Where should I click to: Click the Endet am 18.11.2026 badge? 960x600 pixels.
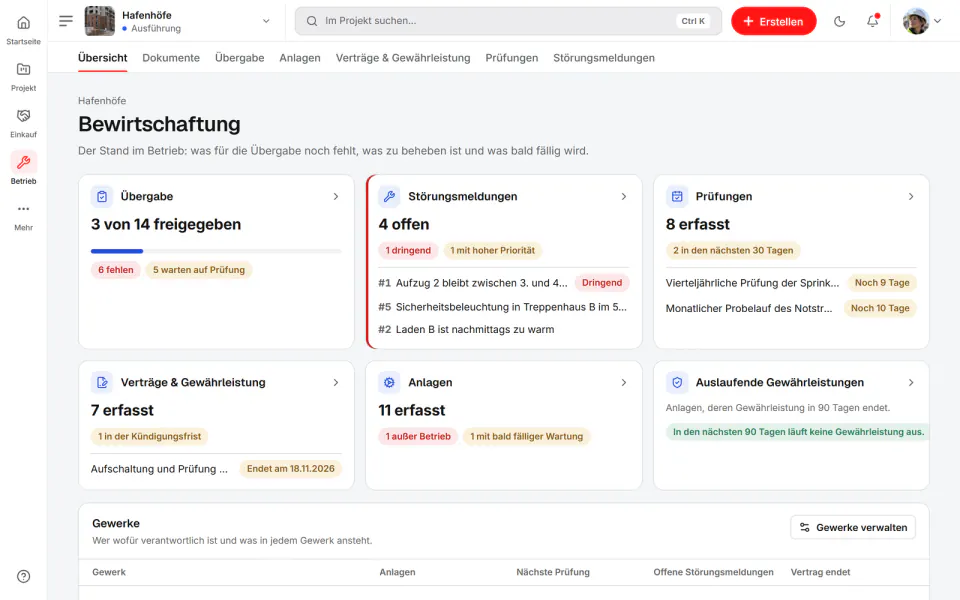coord(291,469)
